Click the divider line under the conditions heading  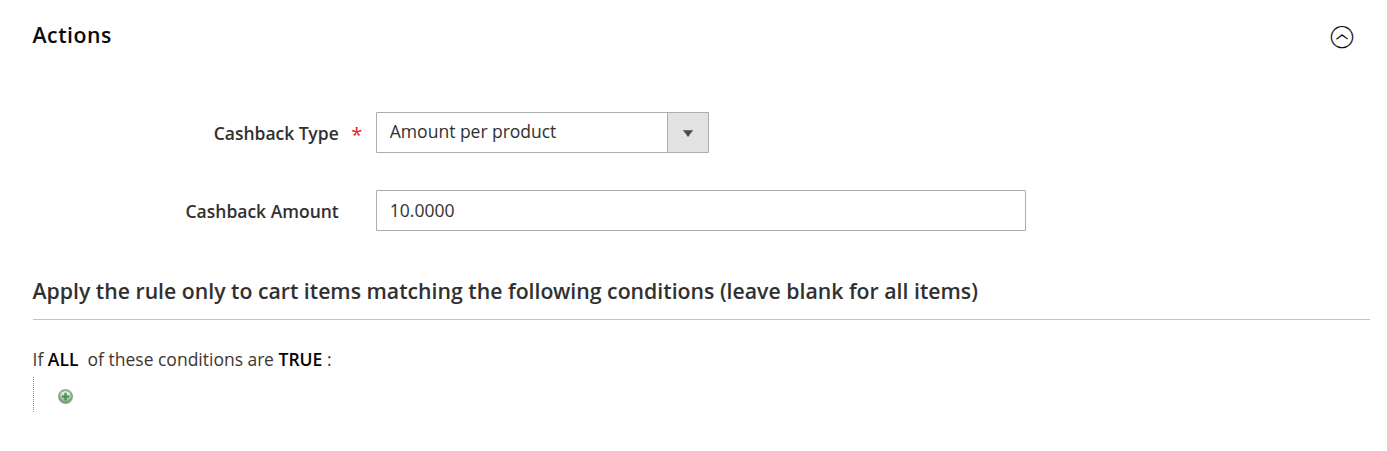700,320
